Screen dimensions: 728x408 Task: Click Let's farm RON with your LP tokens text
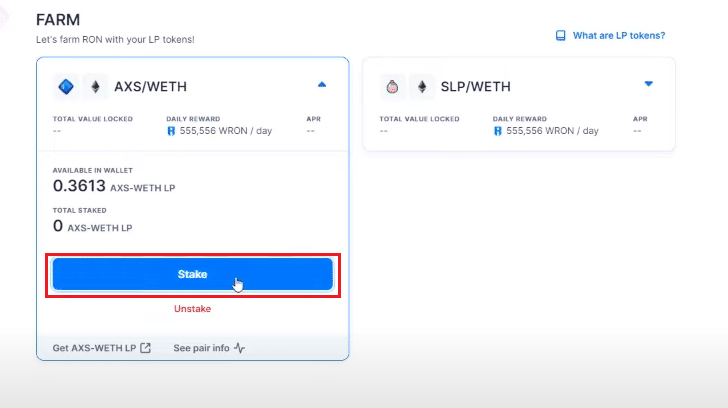(116, 40)
